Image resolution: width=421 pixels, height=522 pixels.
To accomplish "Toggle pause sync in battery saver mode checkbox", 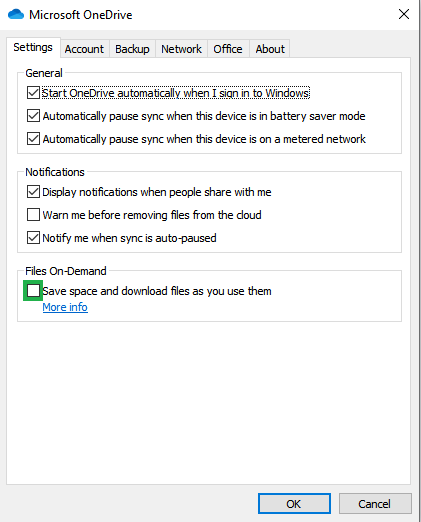I will 33,116.
